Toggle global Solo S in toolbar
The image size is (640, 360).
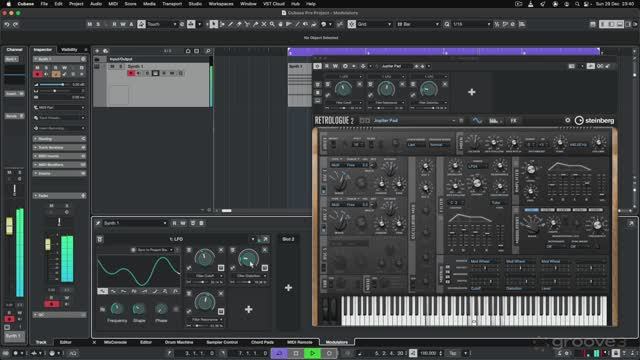(98, 24)
